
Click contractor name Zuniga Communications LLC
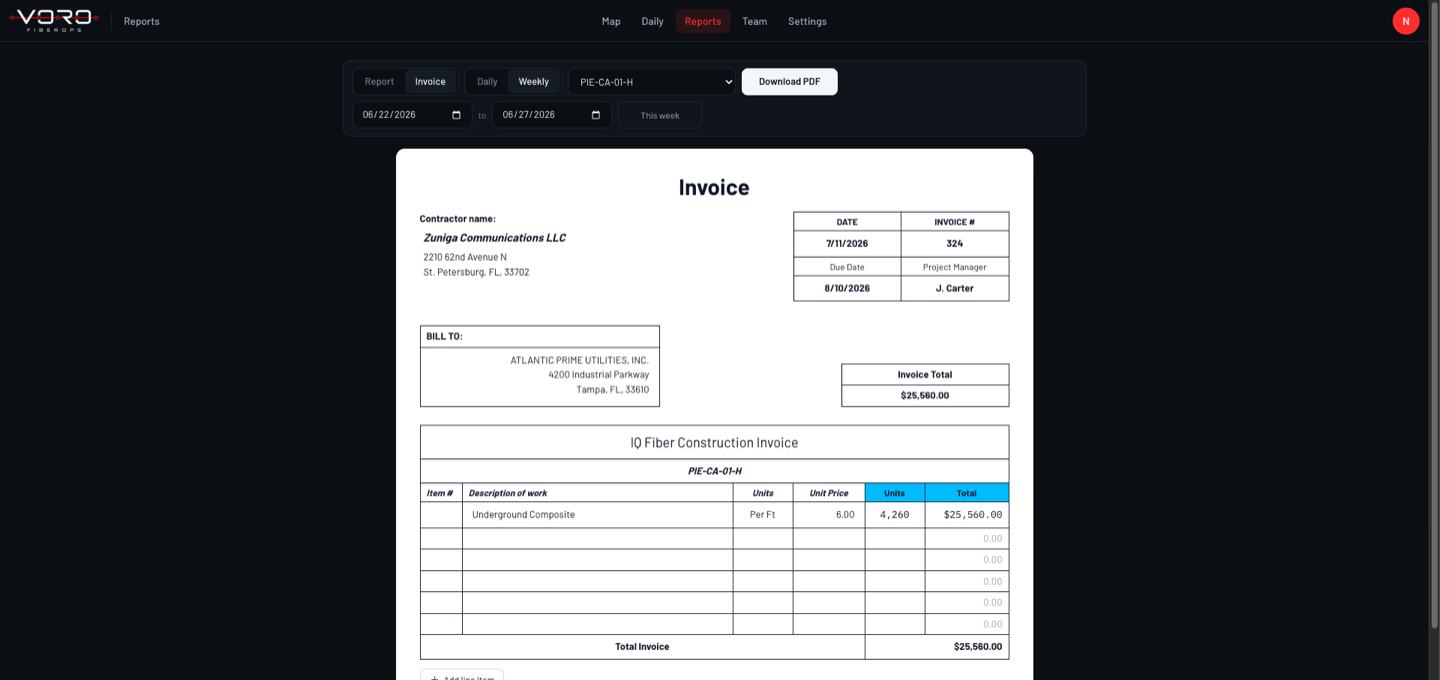[x=495, y=238]
